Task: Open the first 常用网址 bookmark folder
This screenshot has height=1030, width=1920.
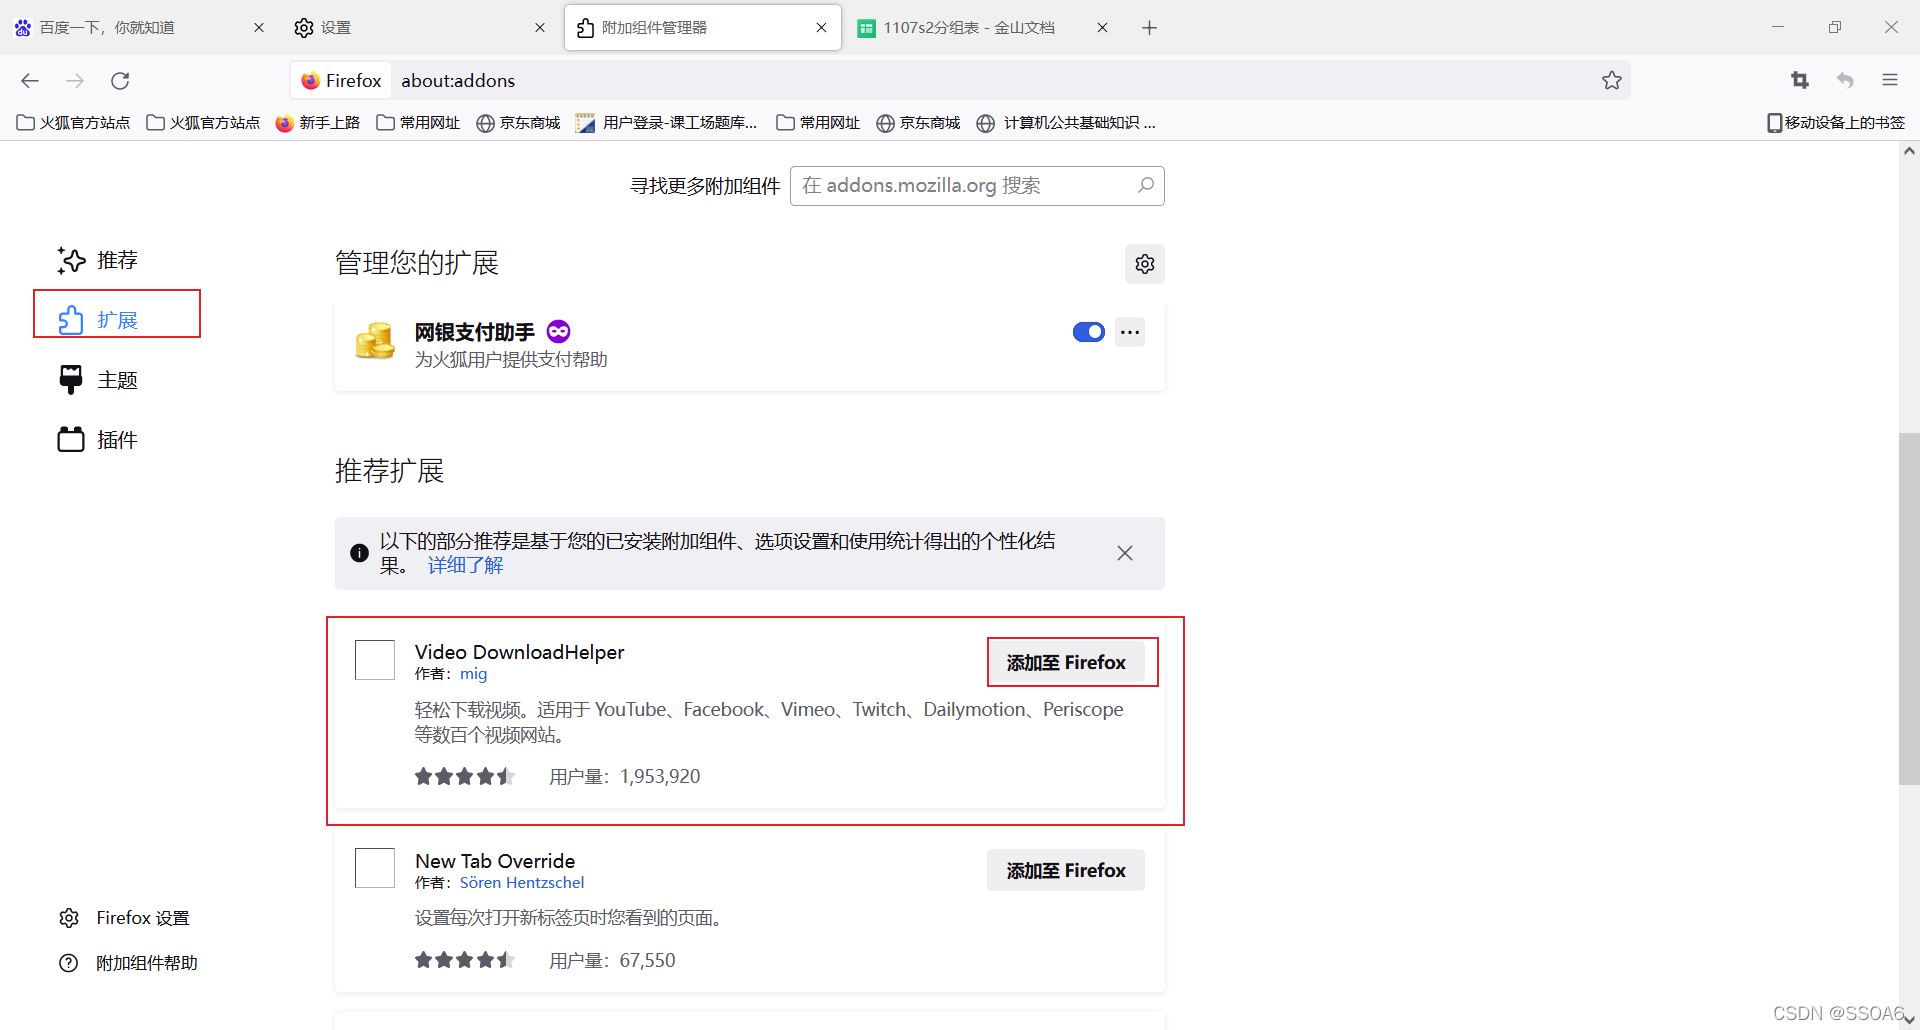Action: pyautogui.click(x=418, y=123)
